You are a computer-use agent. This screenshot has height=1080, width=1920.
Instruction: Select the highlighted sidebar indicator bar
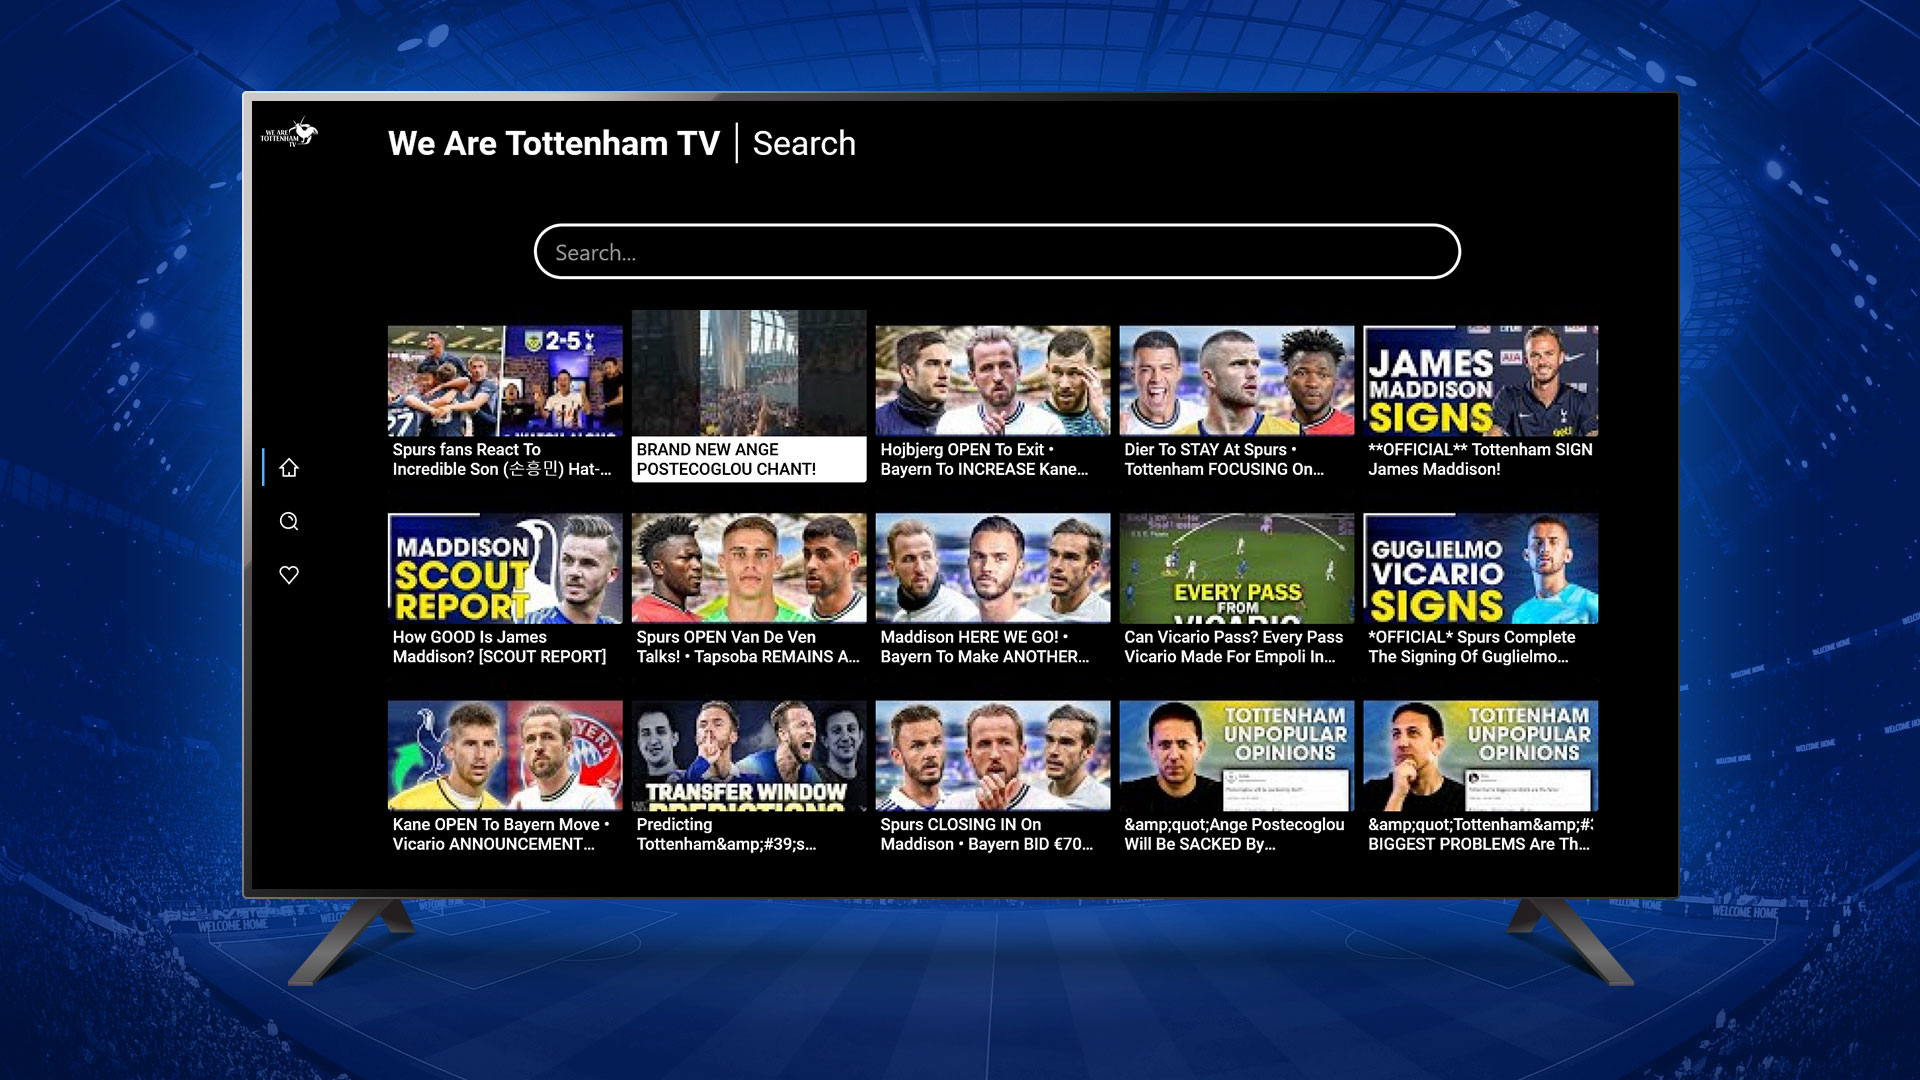[263, 467]
